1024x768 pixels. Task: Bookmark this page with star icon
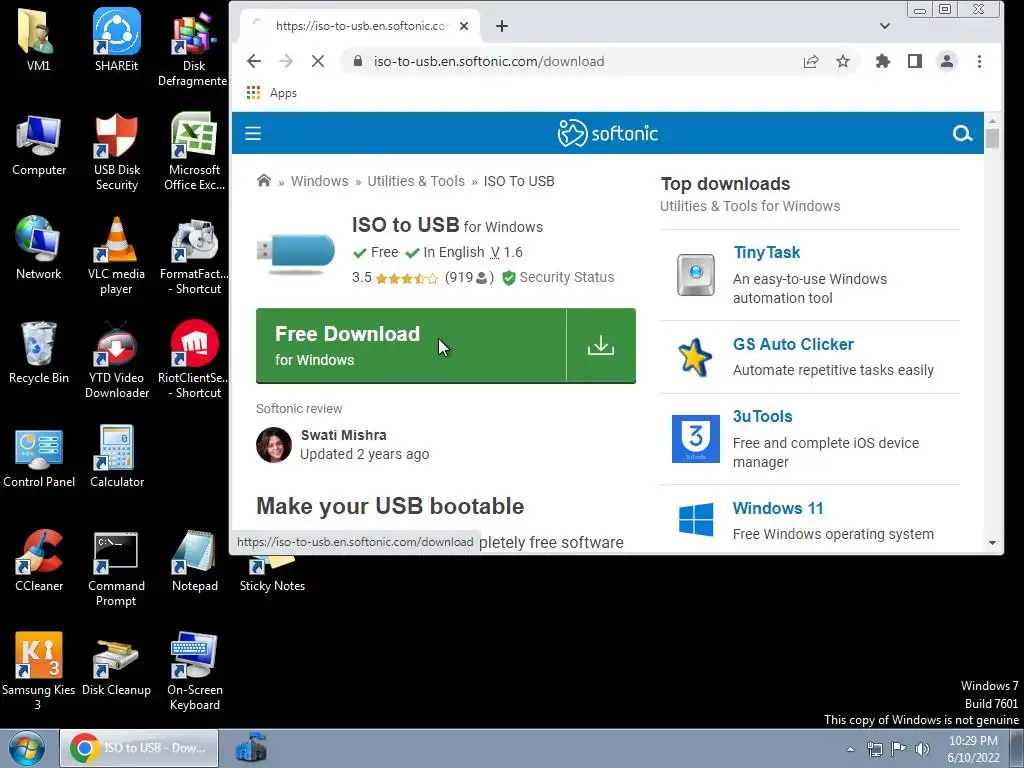click(843, 61)
